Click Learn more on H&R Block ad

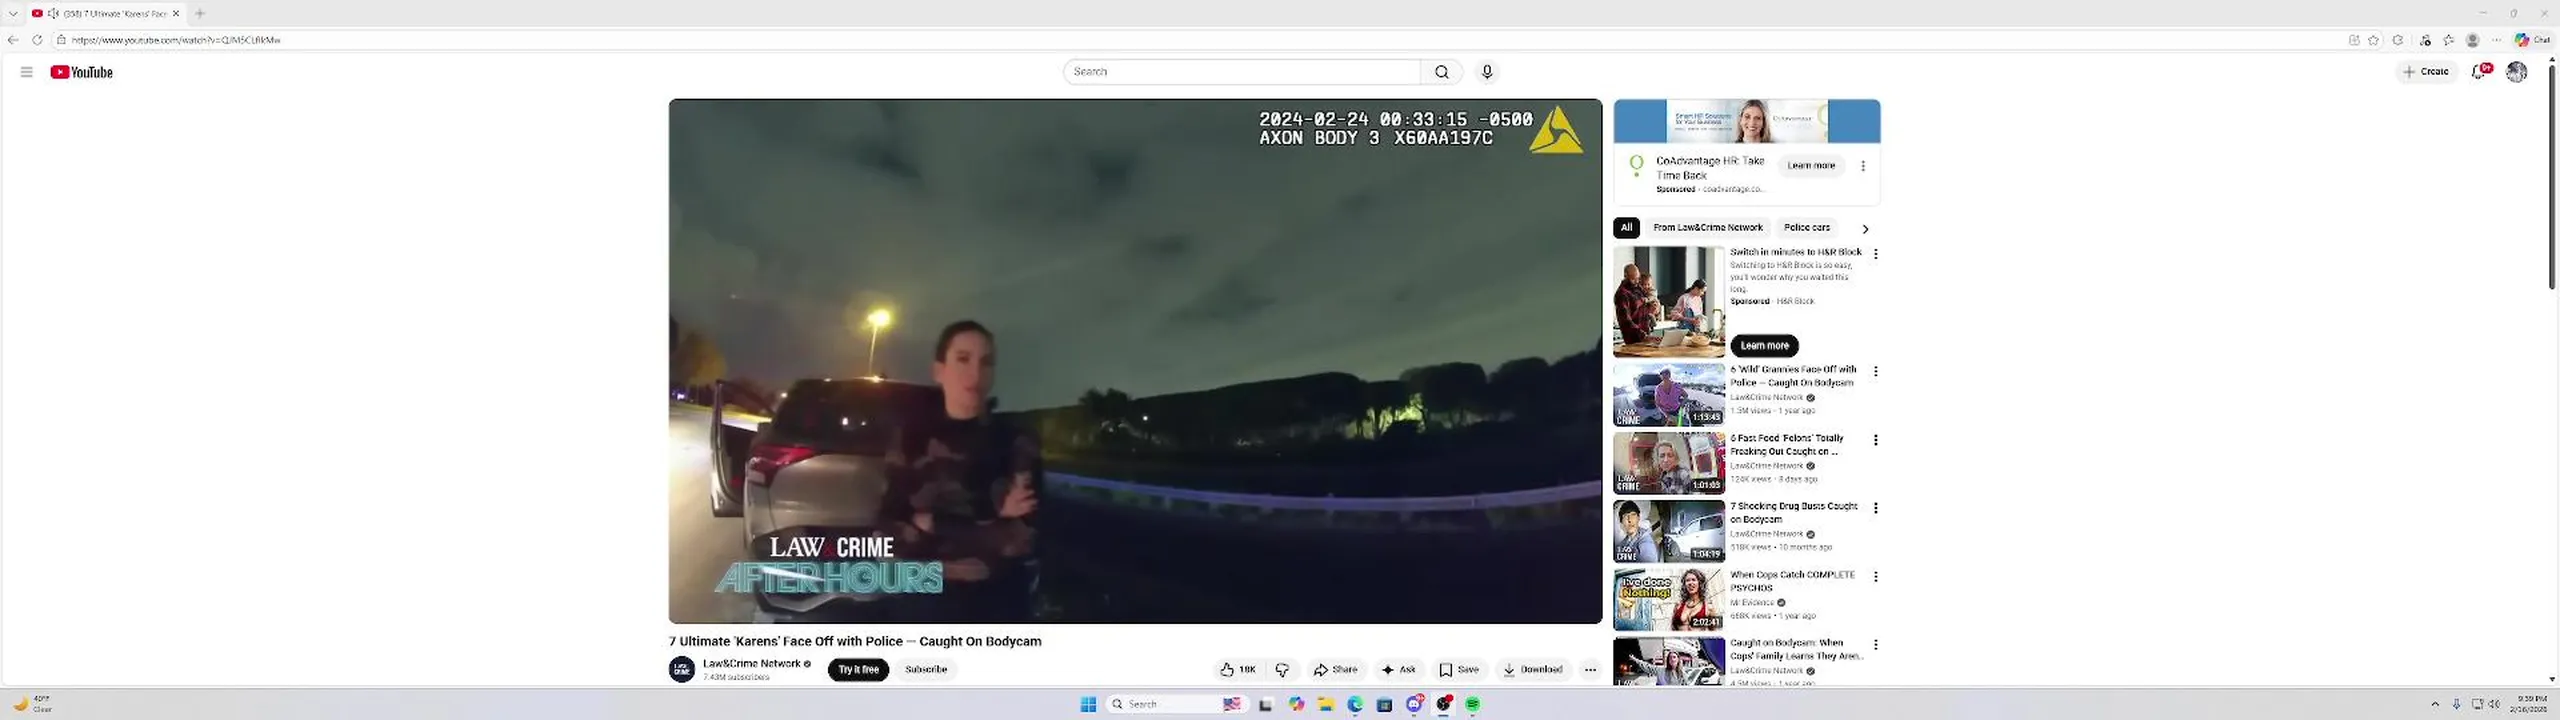tap(1765, 346)
